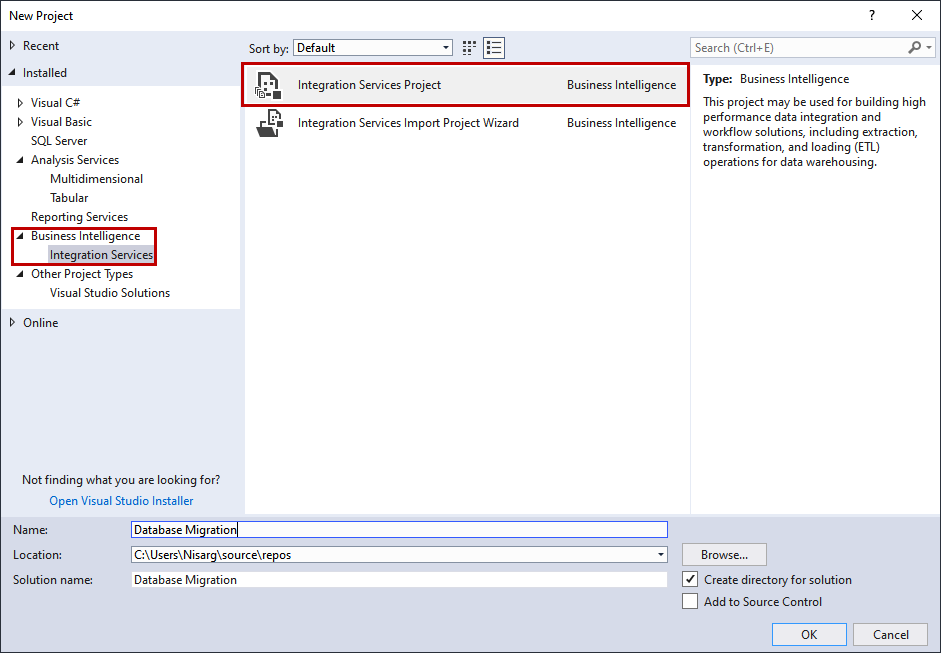Select Other Project Types label
941x653 pixels.
click(x=82, y=274)
